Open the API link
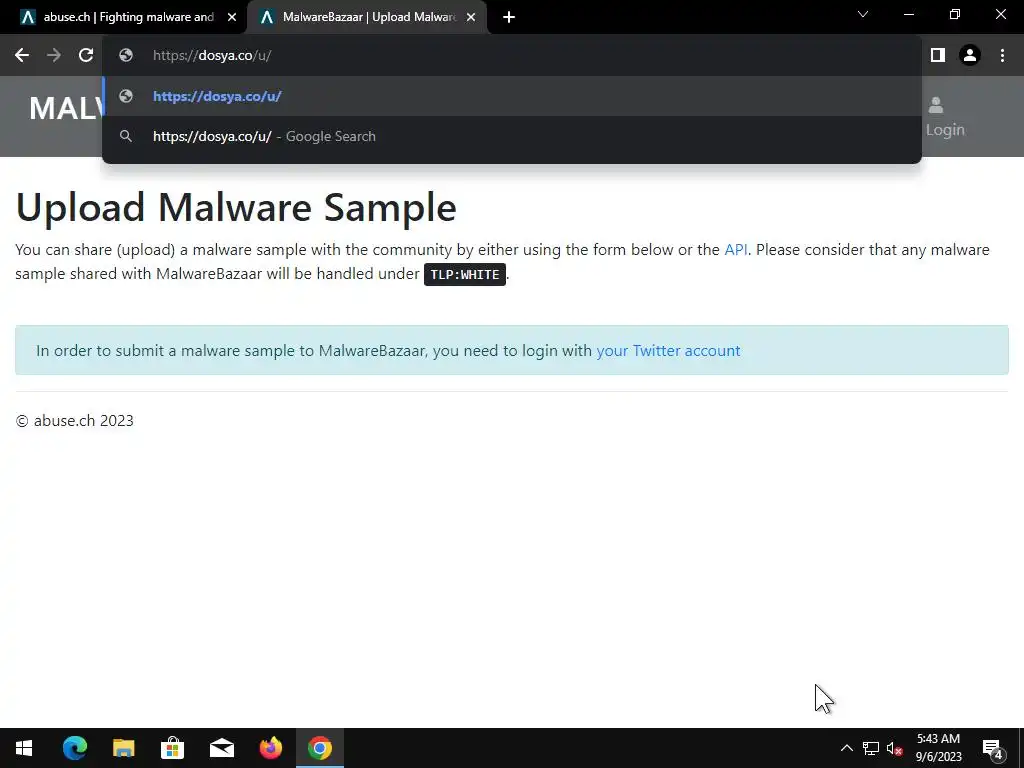 (735, 250)
